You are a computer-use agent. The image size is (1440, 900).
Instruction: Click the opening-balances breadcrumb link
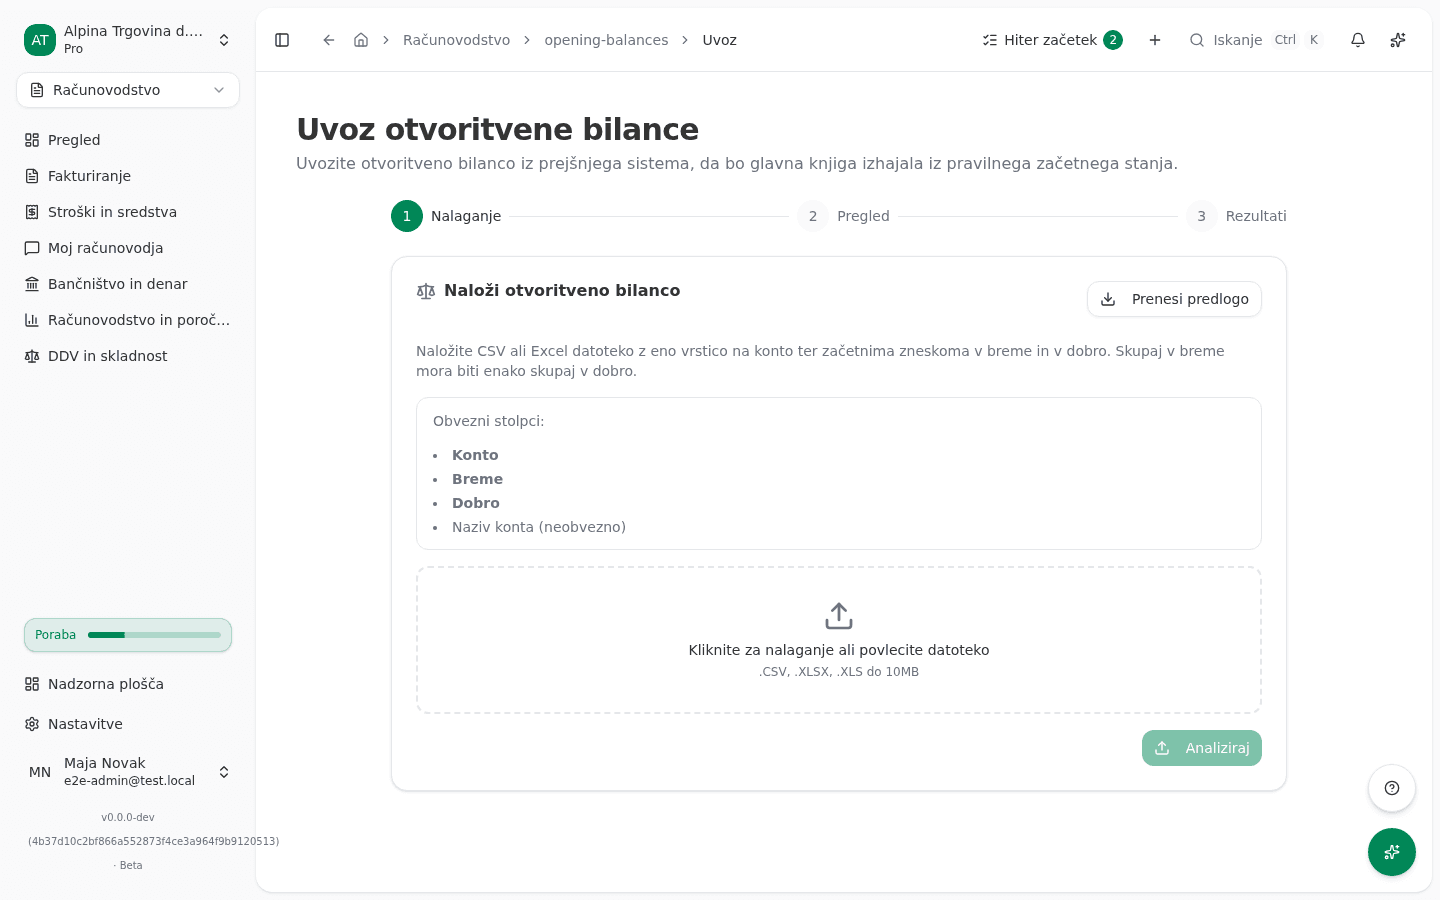coord(606,40)
